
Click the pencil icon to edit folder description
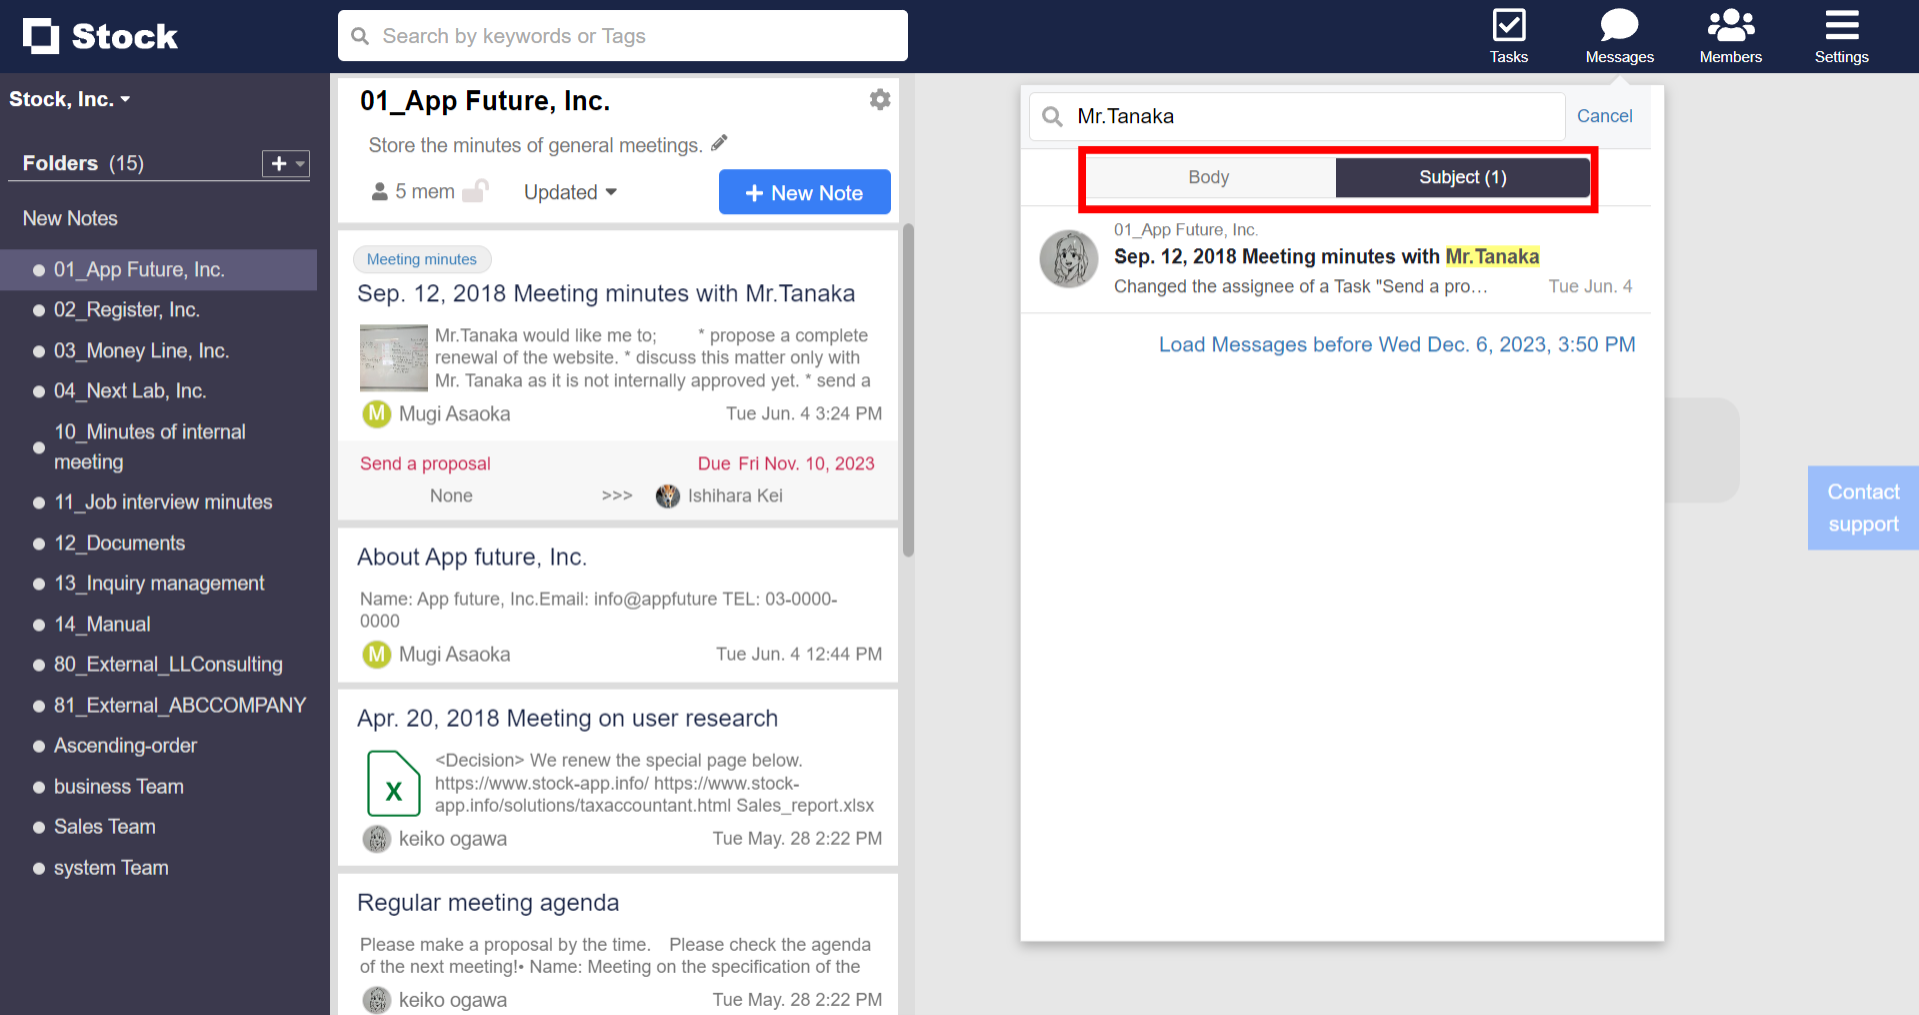[x=719, y=142]
